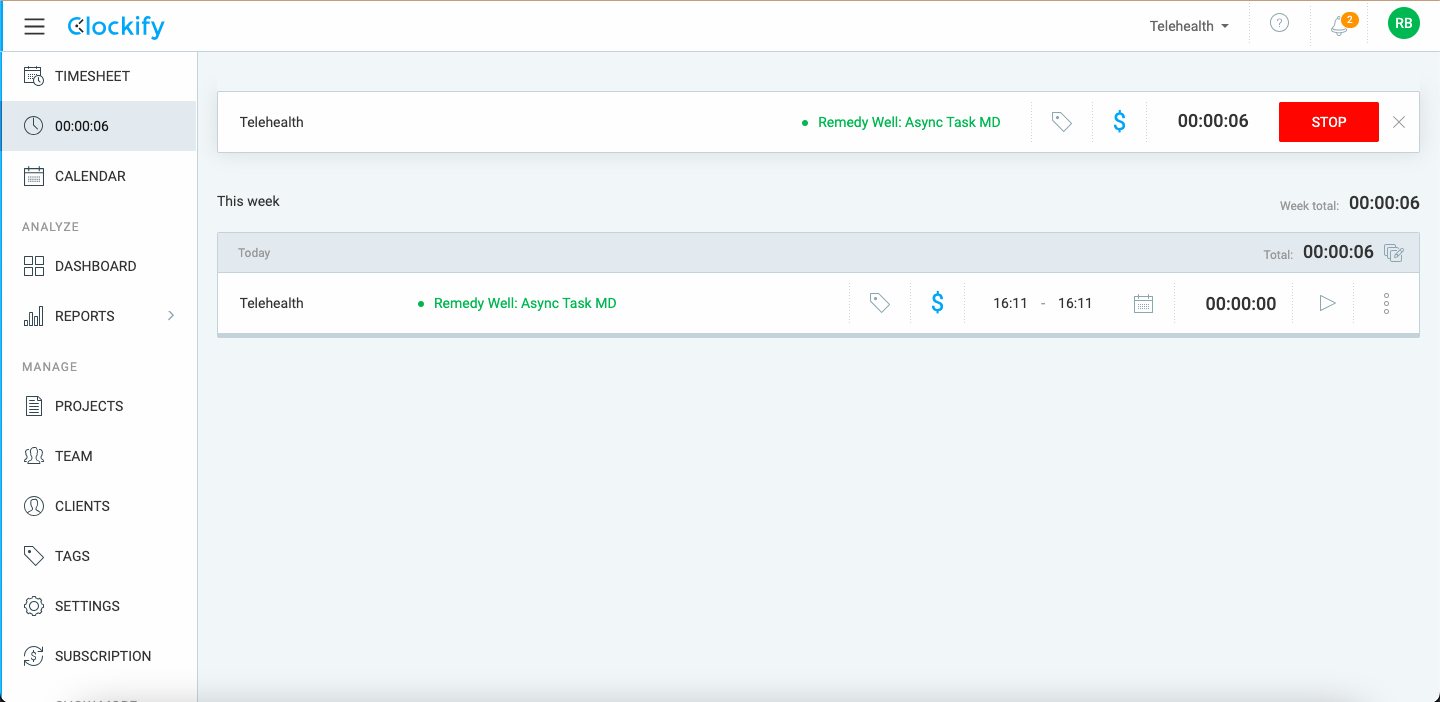This screenshot has height=702, width=1440.
Task: Open Projects in sidebar
Action: (x=99, y=406)
